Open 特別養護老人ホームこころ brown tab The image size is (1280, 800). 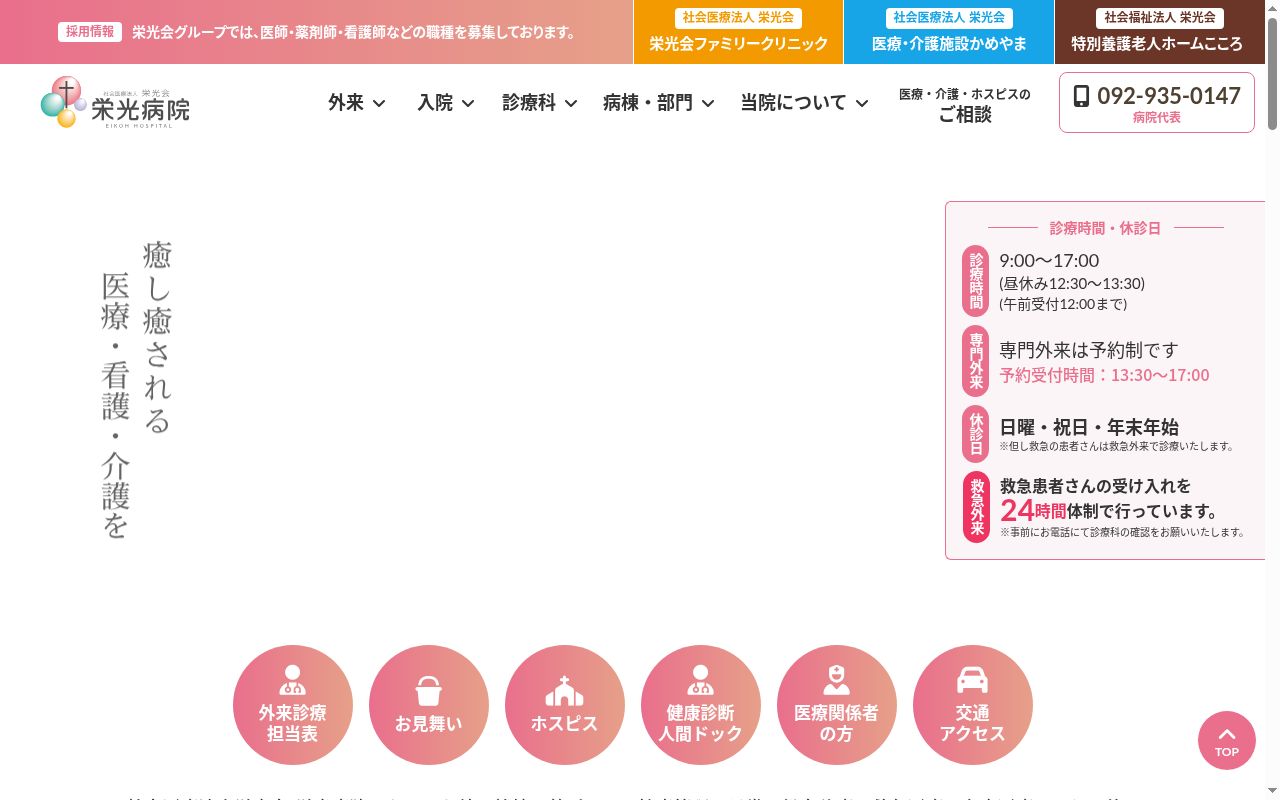[1160, 32]
